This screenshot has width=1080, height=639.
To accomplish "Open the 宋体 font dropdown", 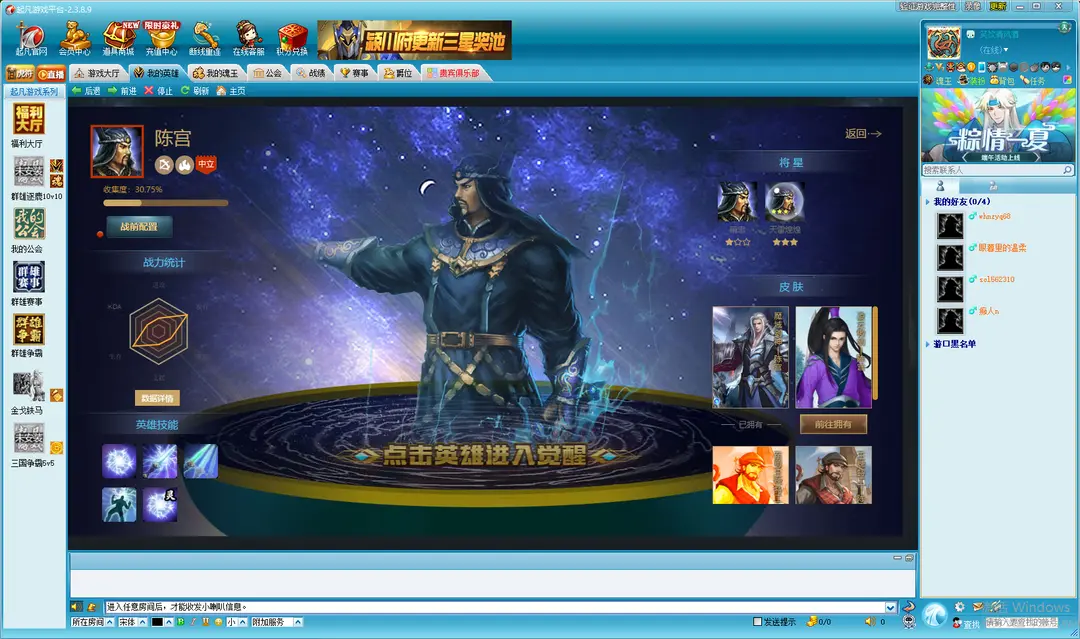I will pyautogui.click(x=132, y=622).
